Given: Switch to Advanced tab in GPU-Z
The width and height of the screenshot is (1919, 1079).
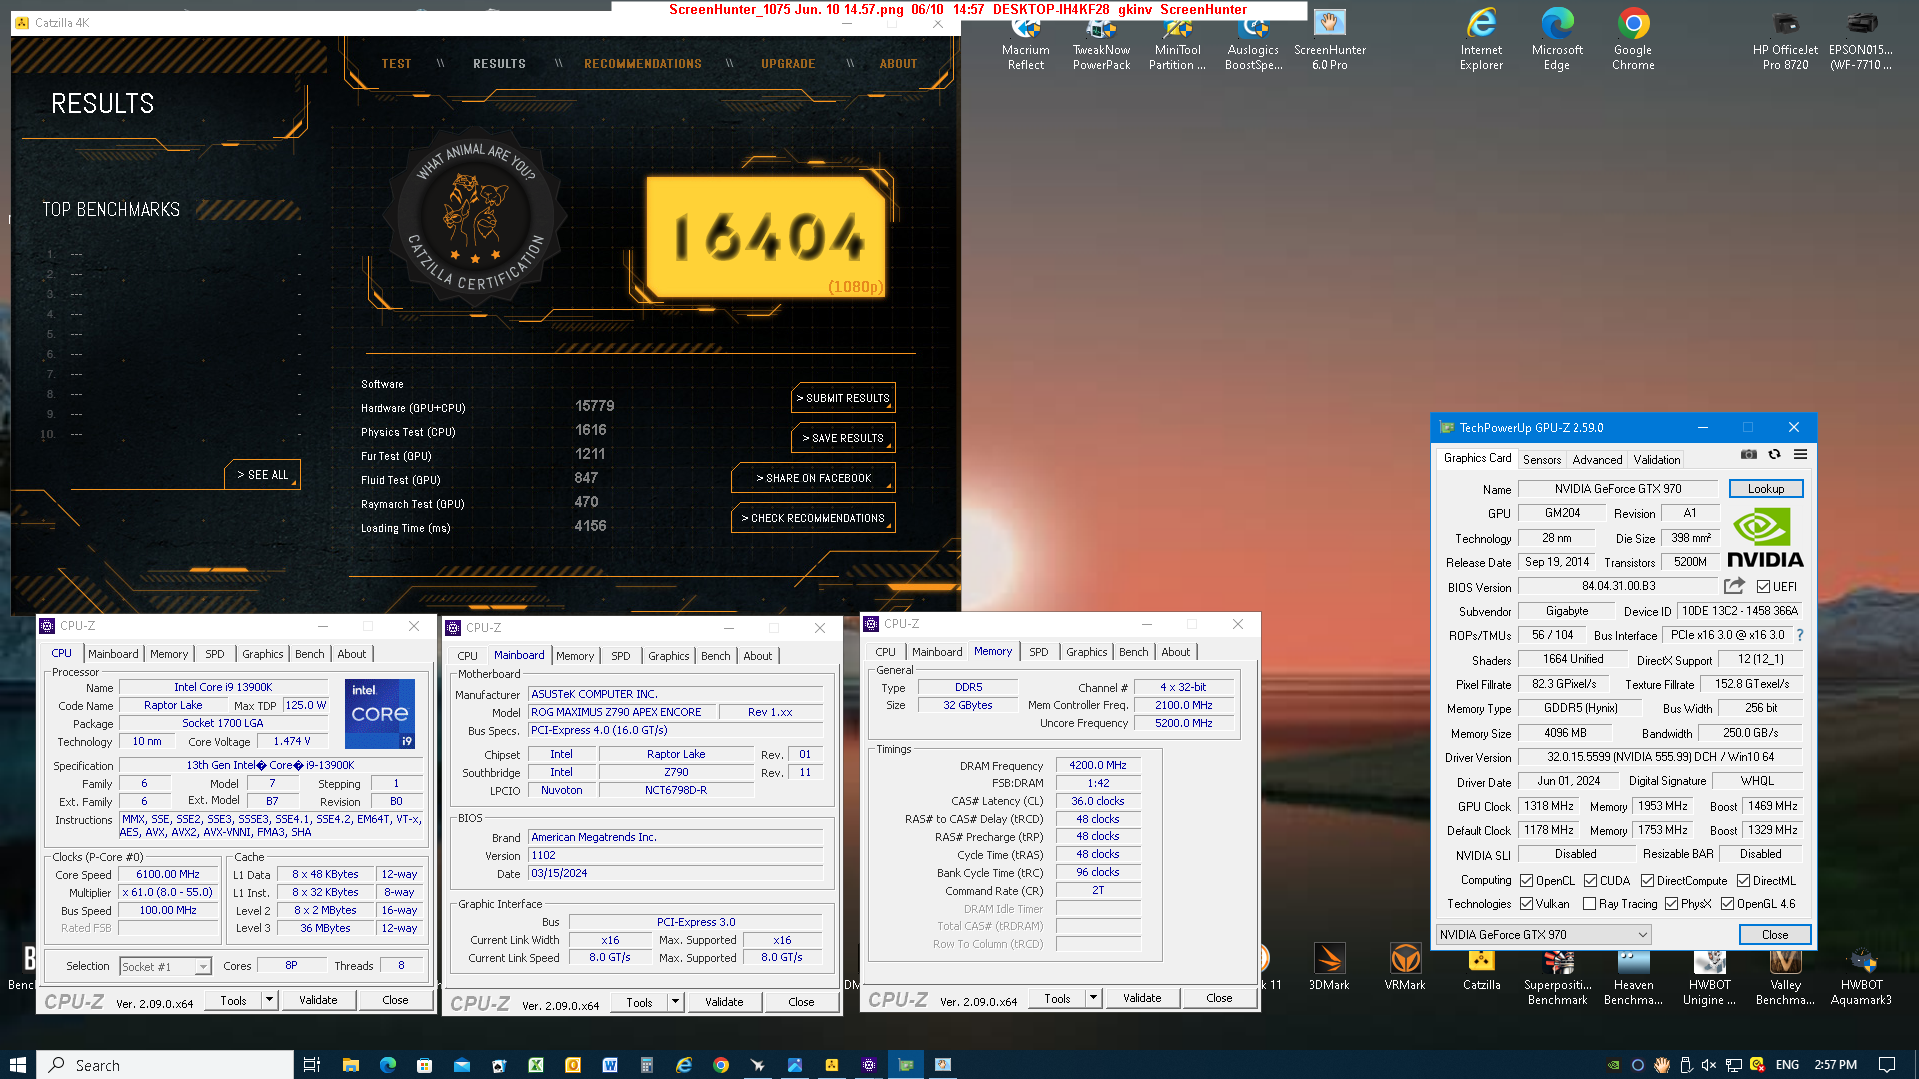Looking at the screenshot, I should [x=1597, y=460].
